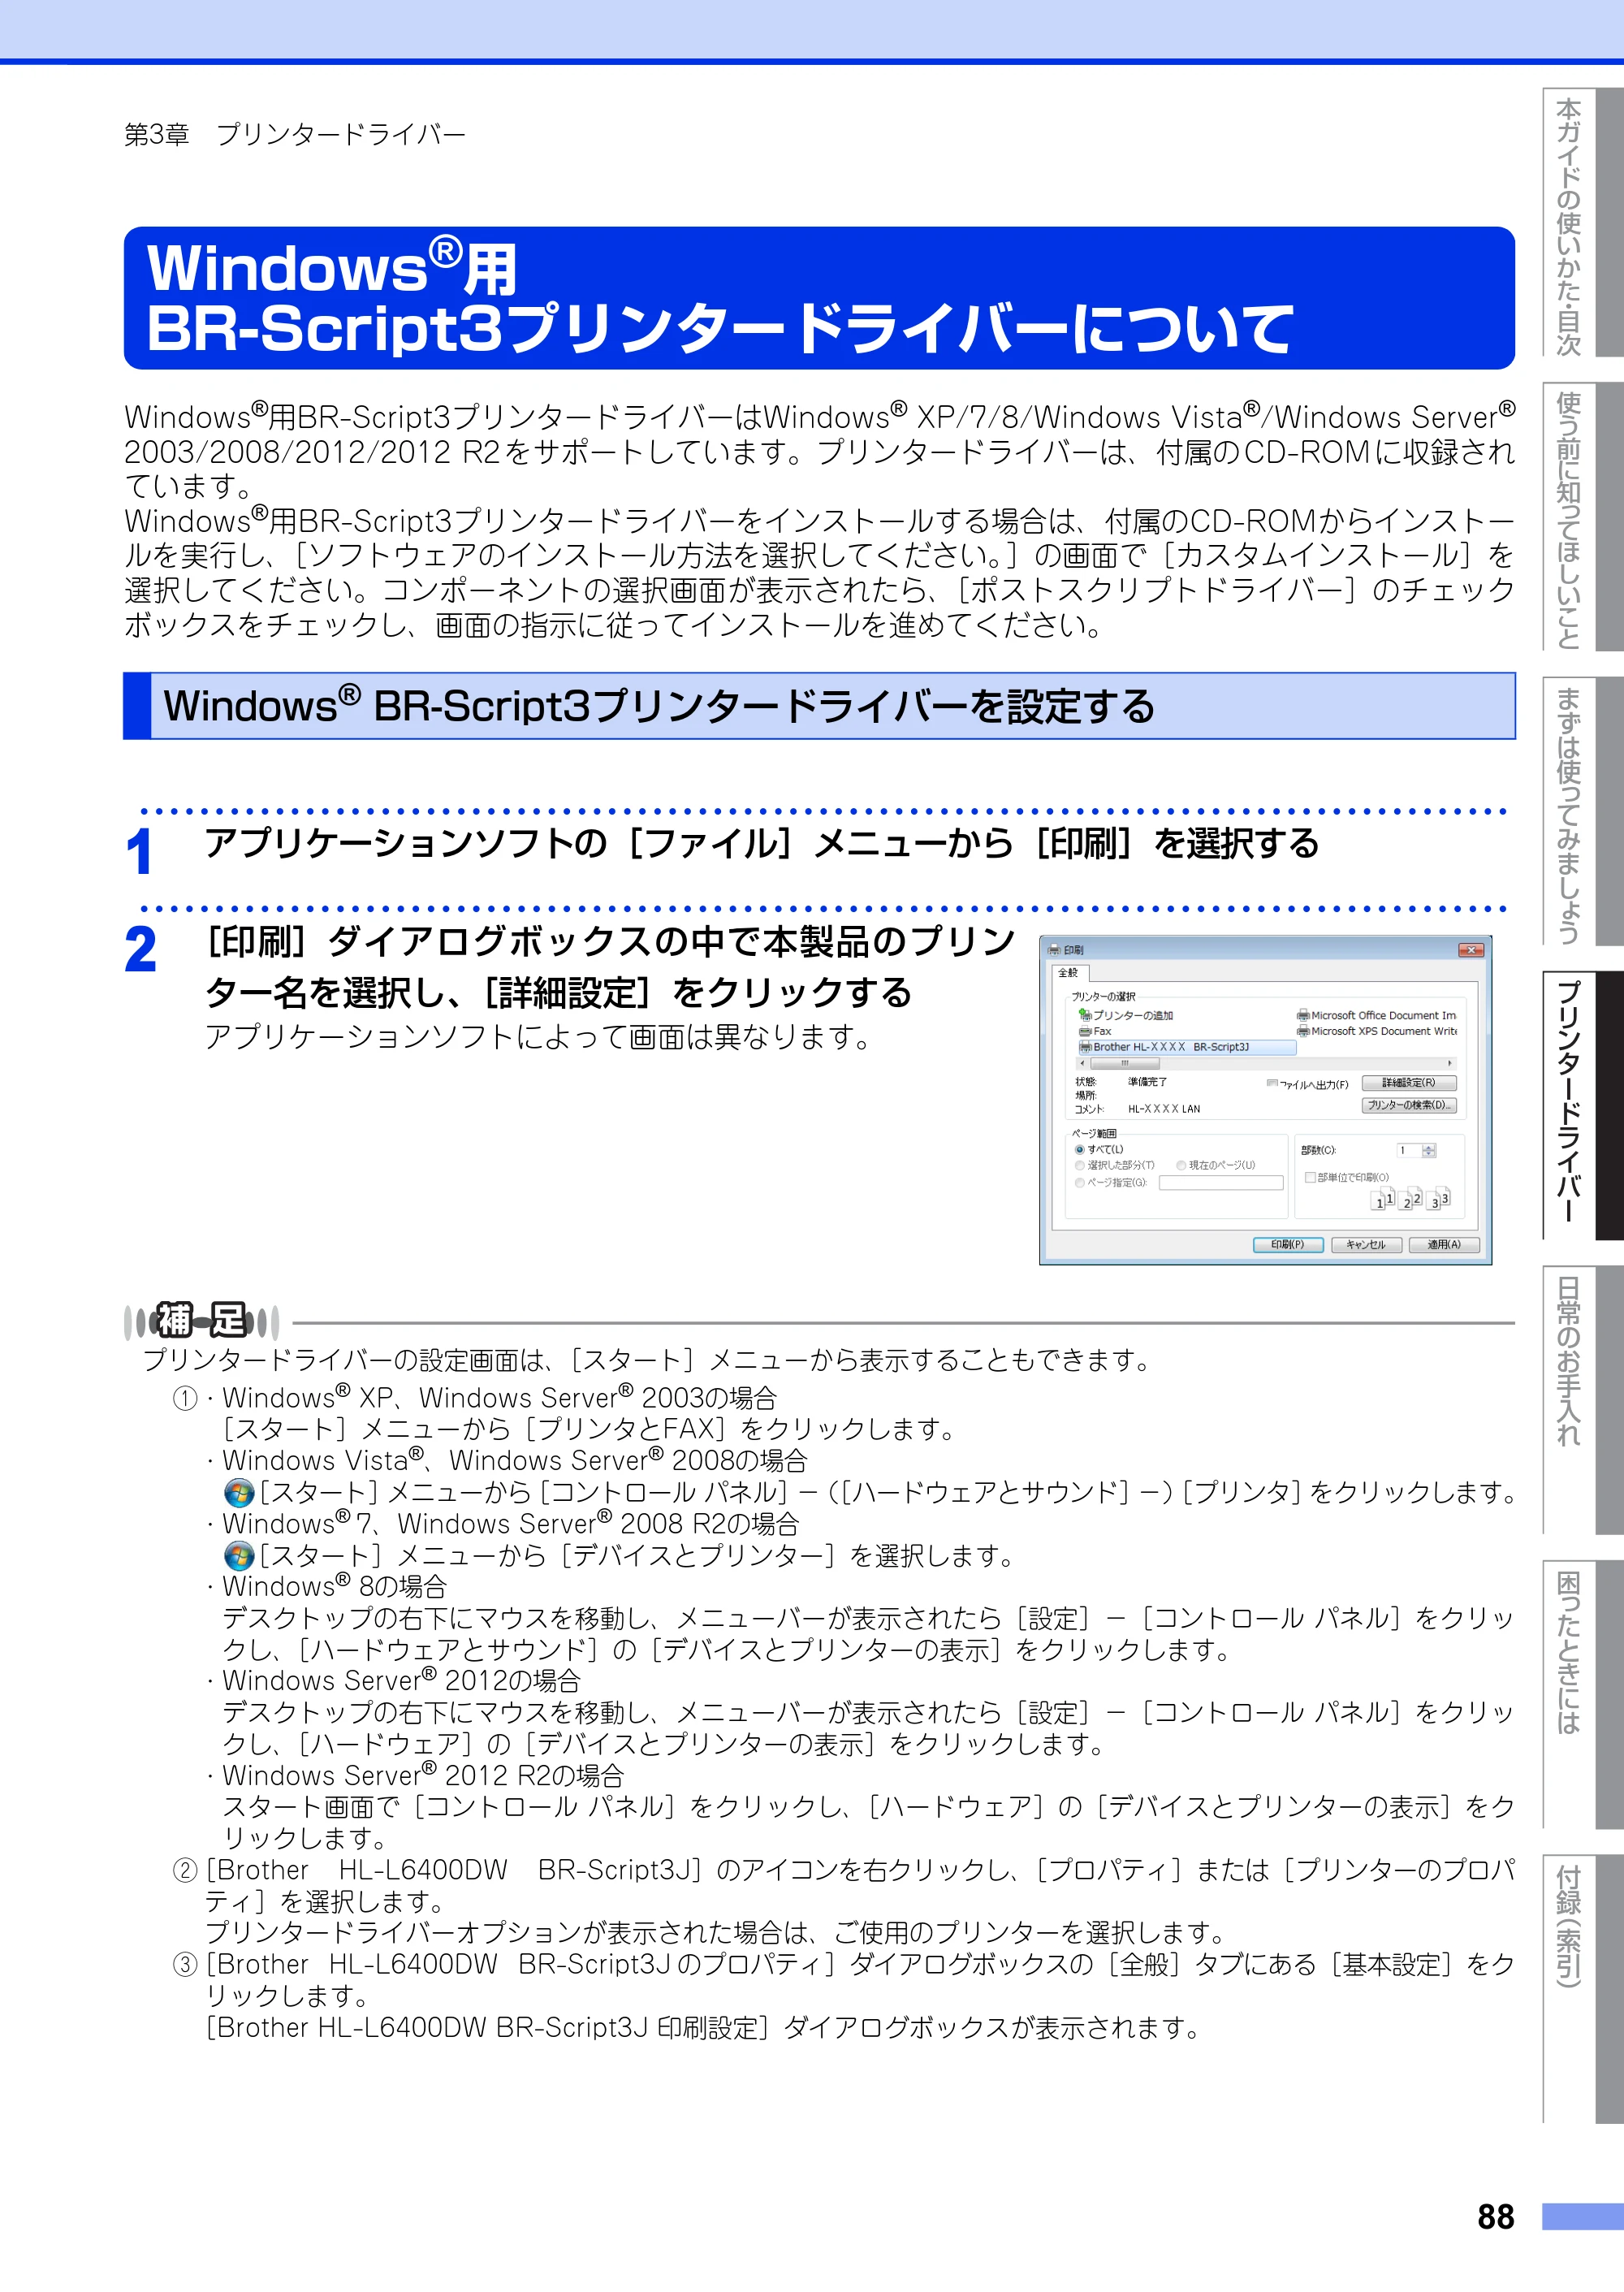This screenshot has height=2292, width=1624.
Task: Select the プリンターの追加 add-printer icon
Action: click(x=1085, y=1014)
